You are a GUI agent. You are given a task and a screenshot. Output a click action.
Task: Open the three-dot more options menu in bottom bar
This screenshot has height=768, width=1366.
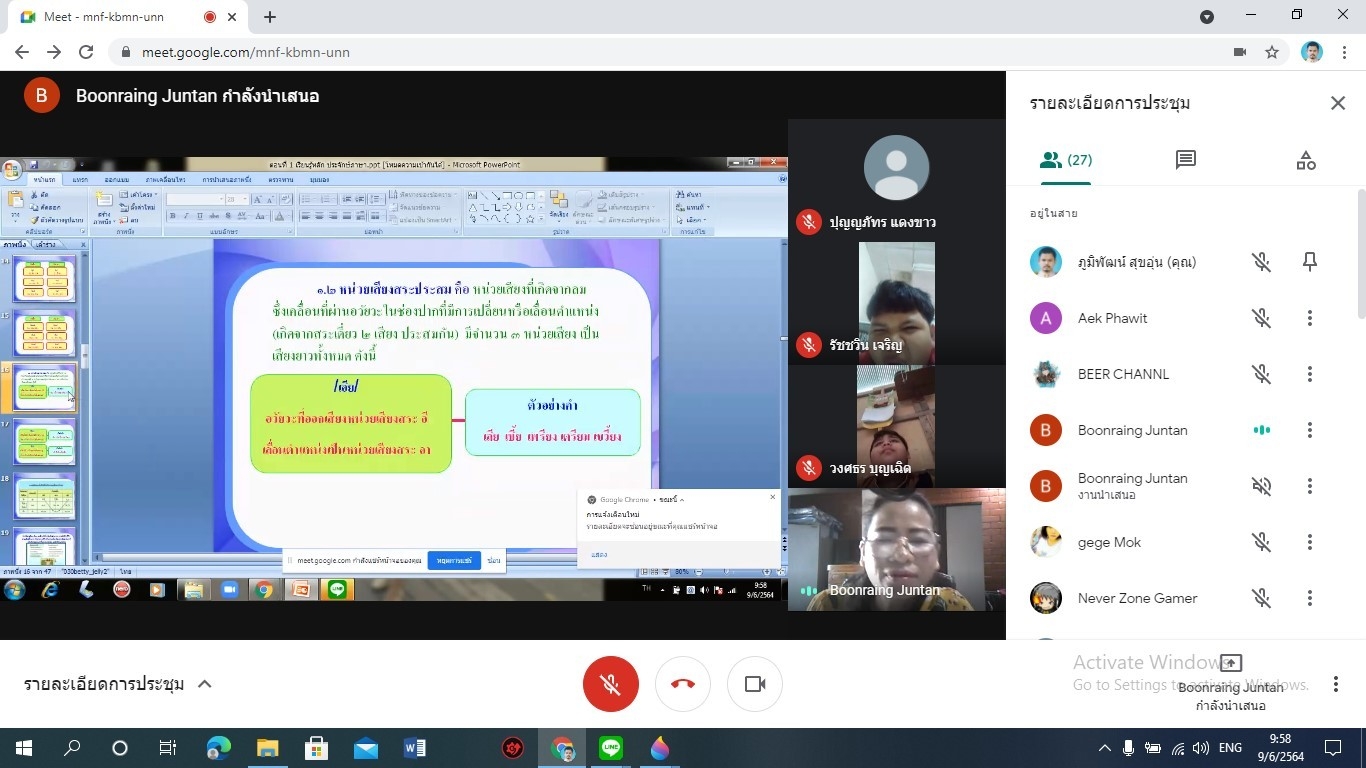pos(1335,684)
